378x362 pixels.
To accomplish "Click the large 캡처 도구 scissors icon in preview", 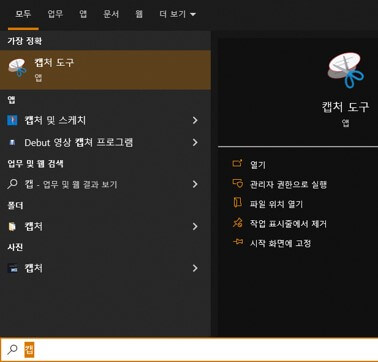I will point(346,70).
